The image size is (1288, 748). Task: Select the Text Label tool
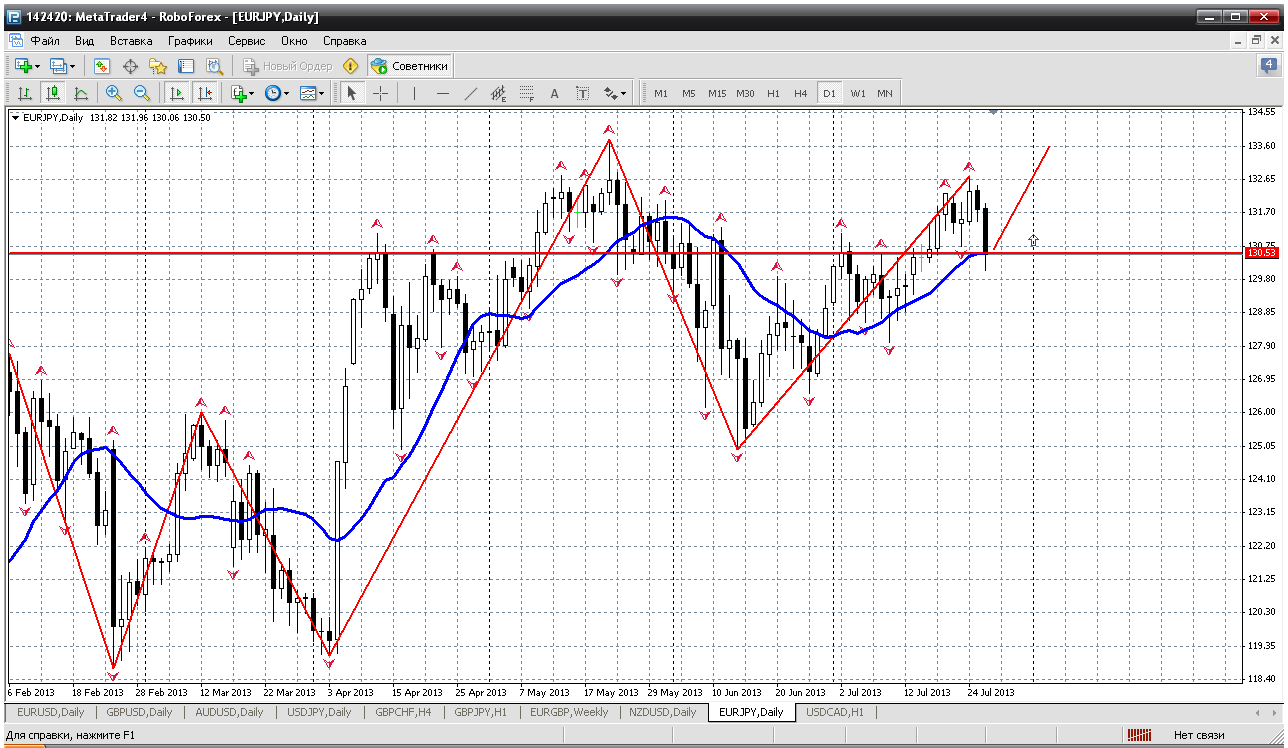583,93
